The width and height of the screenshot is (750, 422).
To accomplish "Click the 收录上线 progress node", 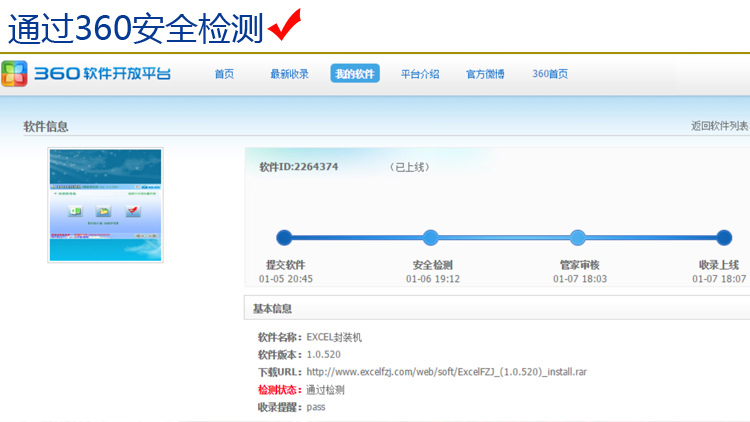I will 724,237.
